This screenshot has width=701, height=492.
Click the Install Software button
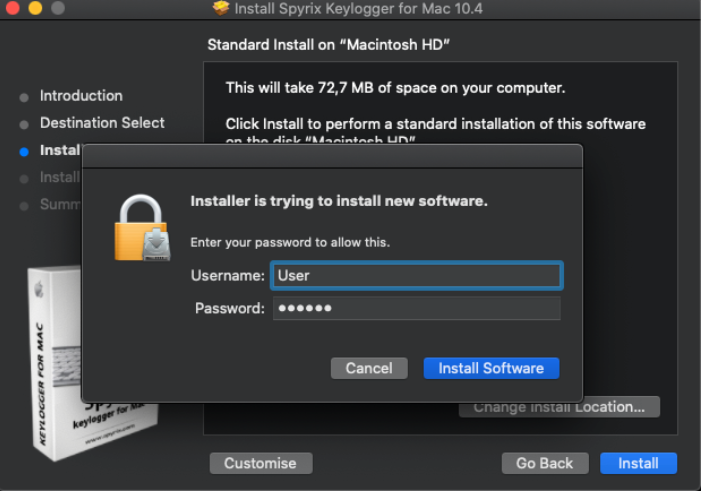(x=491, y=368)
